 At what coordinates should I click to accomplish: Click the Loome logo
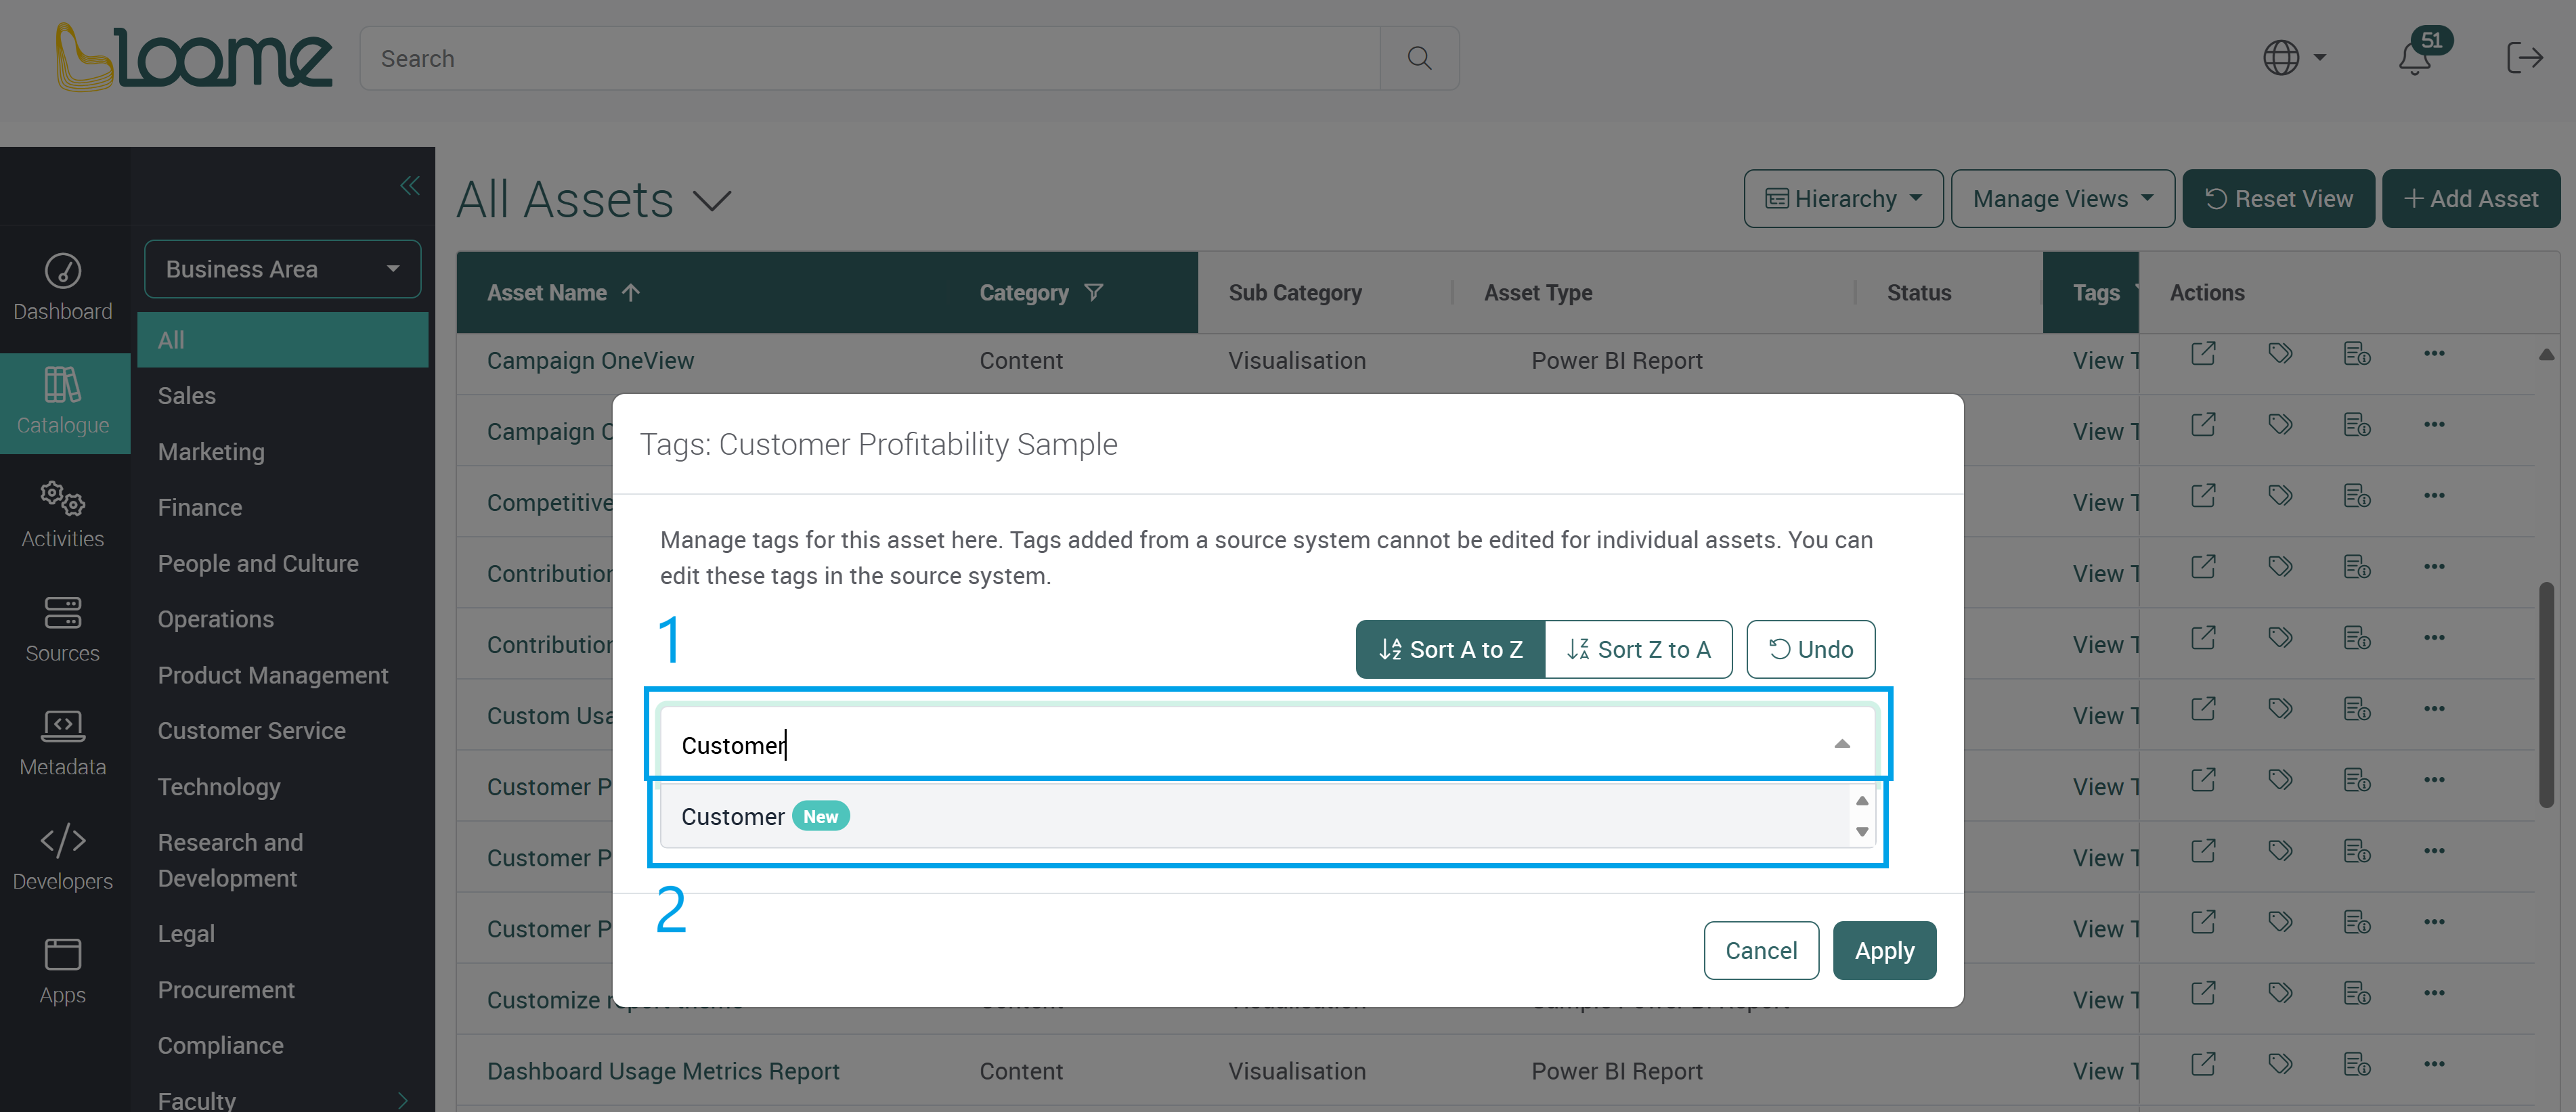[x=193, y=58]
